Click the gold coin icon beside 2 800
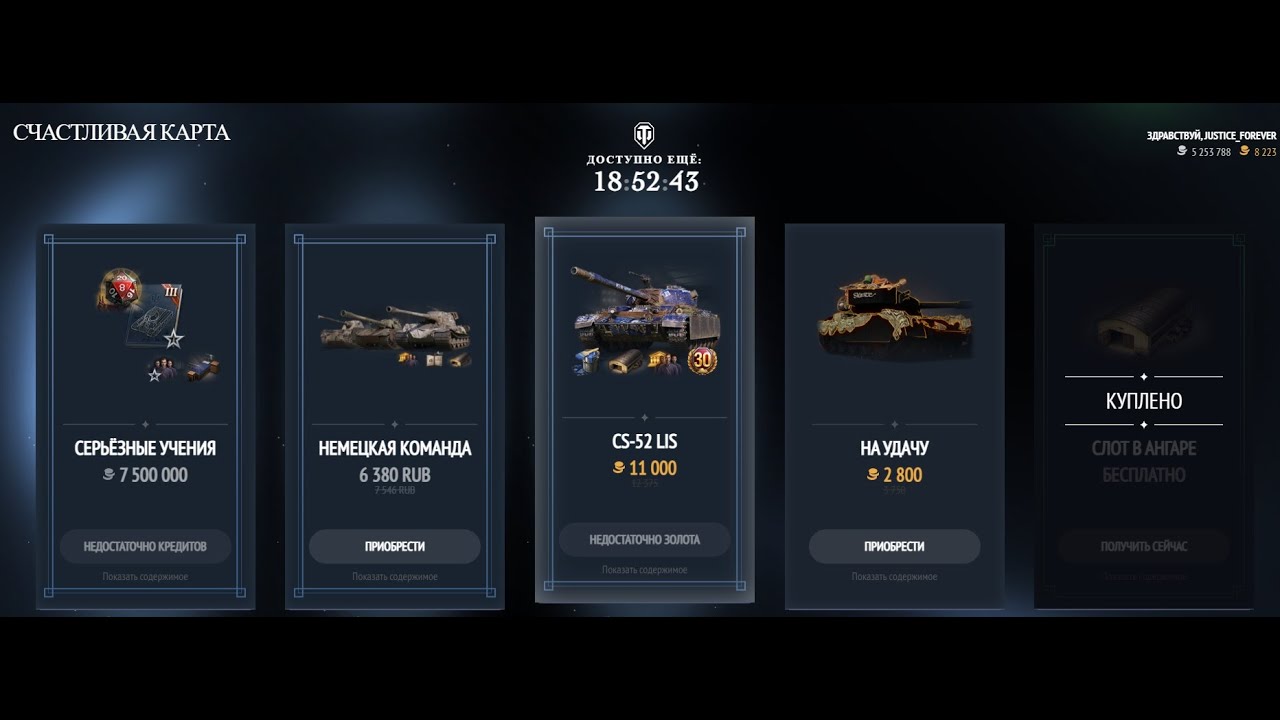This screenshot has width=1280, height=720. point(873,475)
